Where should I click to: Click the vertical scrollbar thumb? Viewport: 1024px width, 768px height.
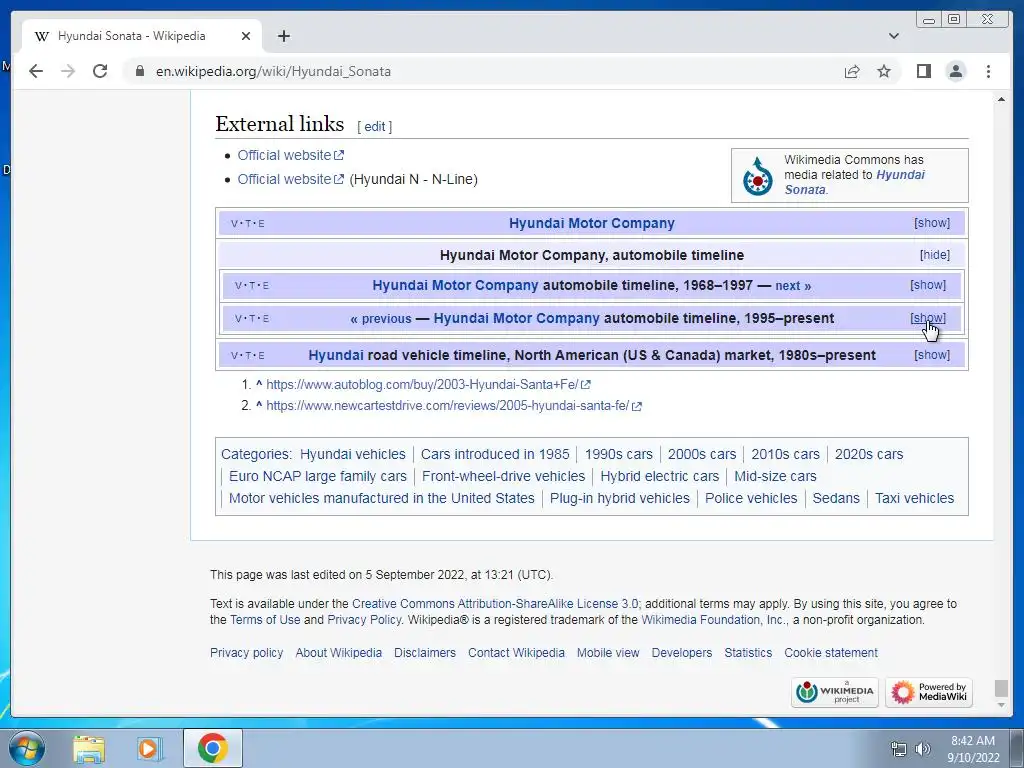[x=1001, y=688]
